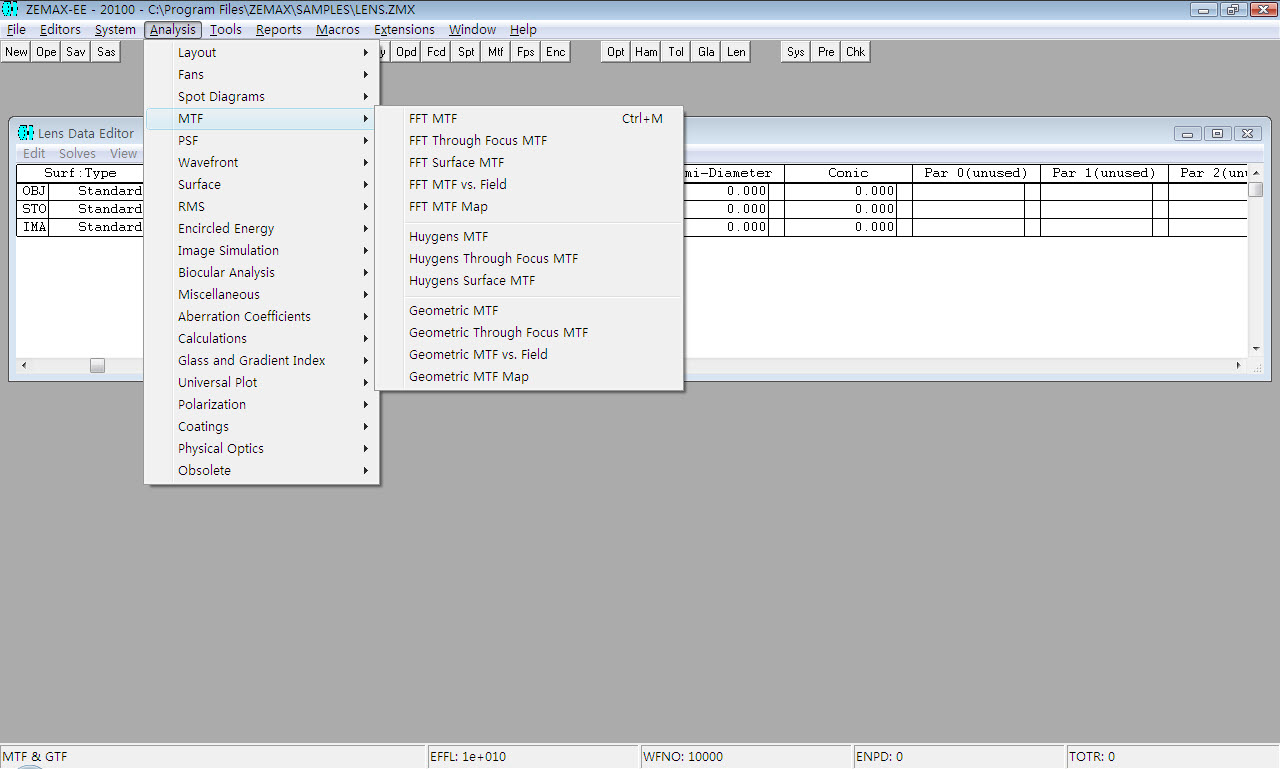The image size is (1280, 769).
Task: Choose Geometric MTF
Action: coord(529,310)
